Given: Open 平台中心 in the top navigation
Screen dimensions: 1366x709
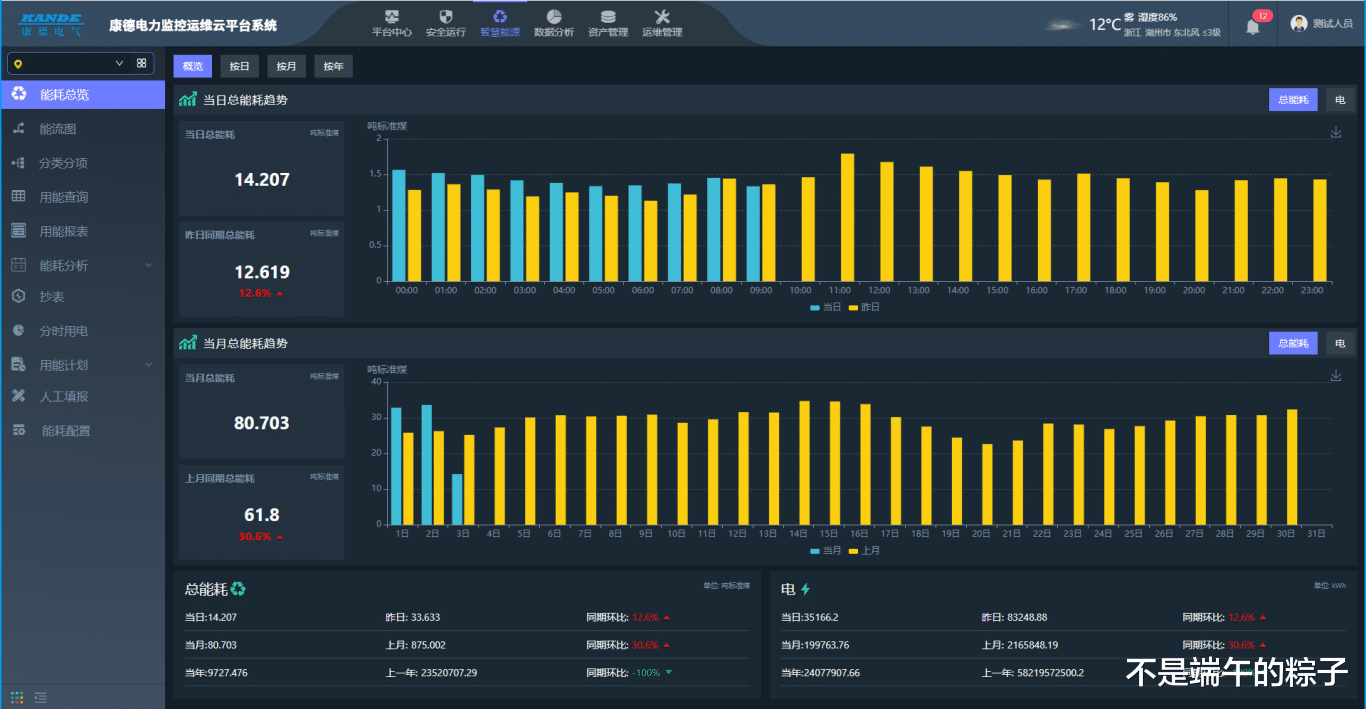Looking at the screenshot, I should (x=392, y=23).
